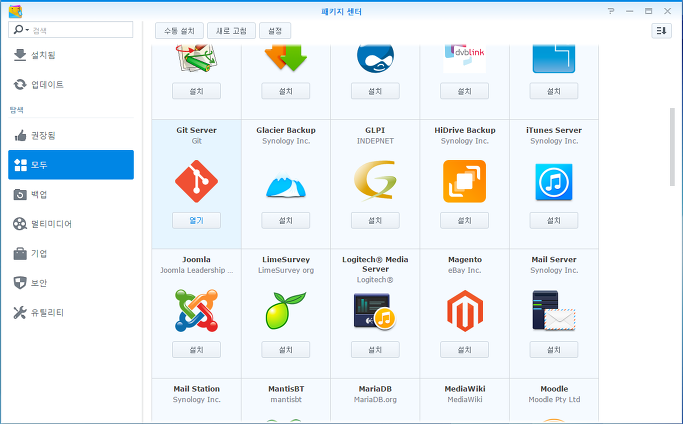Click the MariaDB package title

coord(375,389)
